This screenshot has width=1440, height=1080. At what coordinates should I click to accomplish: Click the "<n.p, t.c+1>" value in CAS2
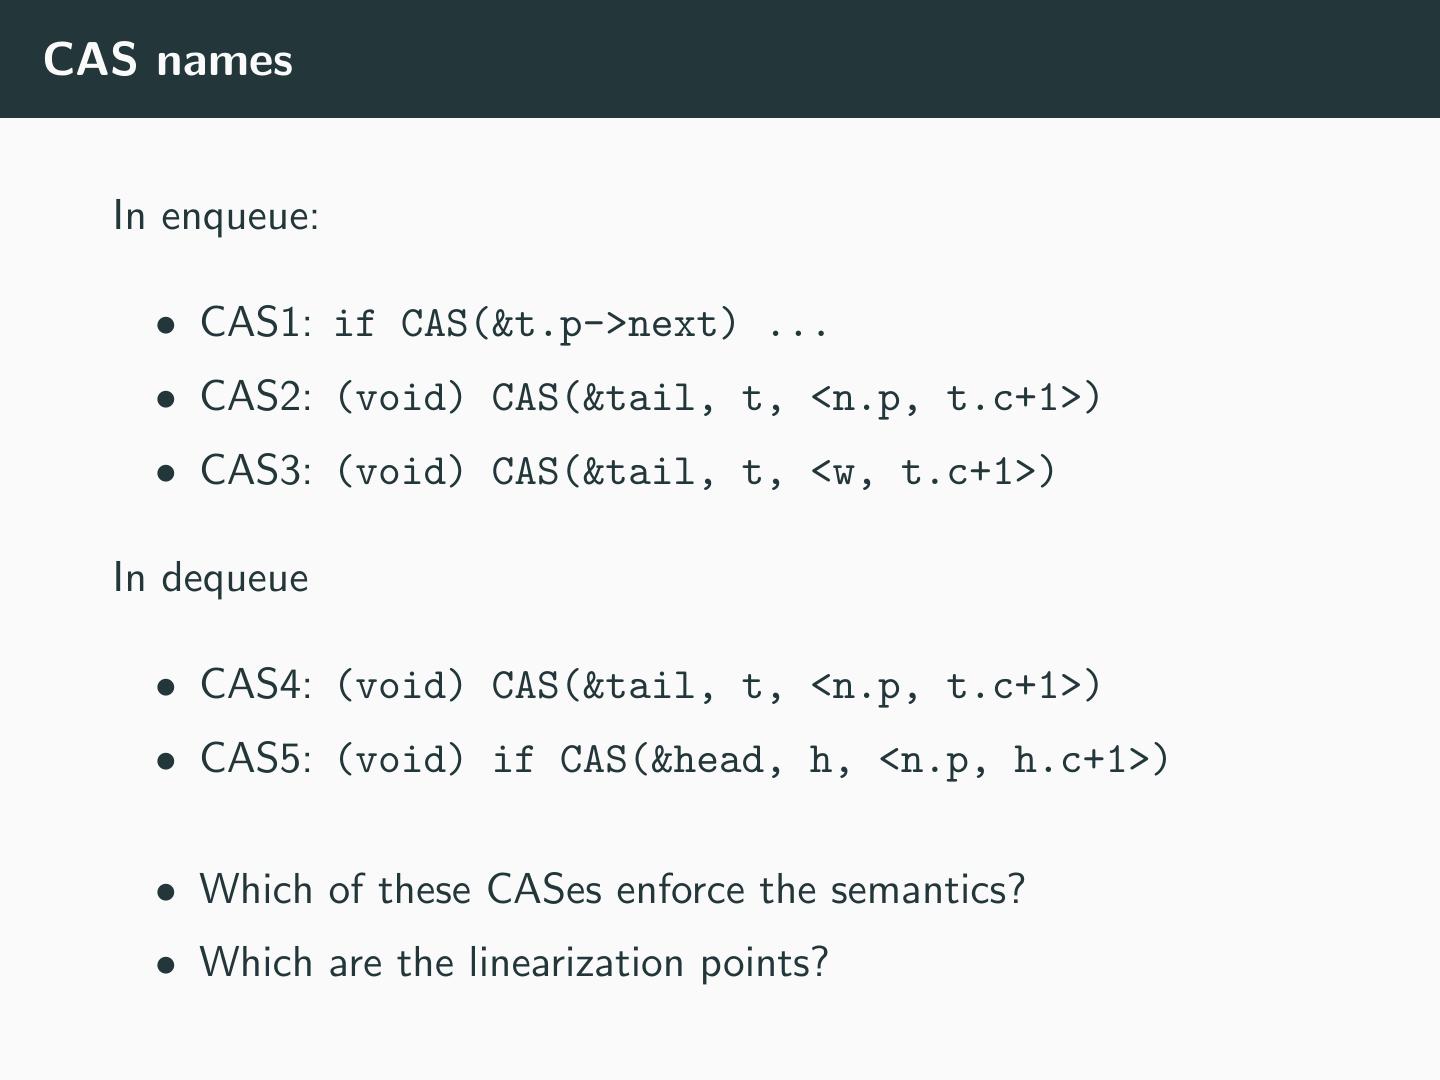[955, 398]
